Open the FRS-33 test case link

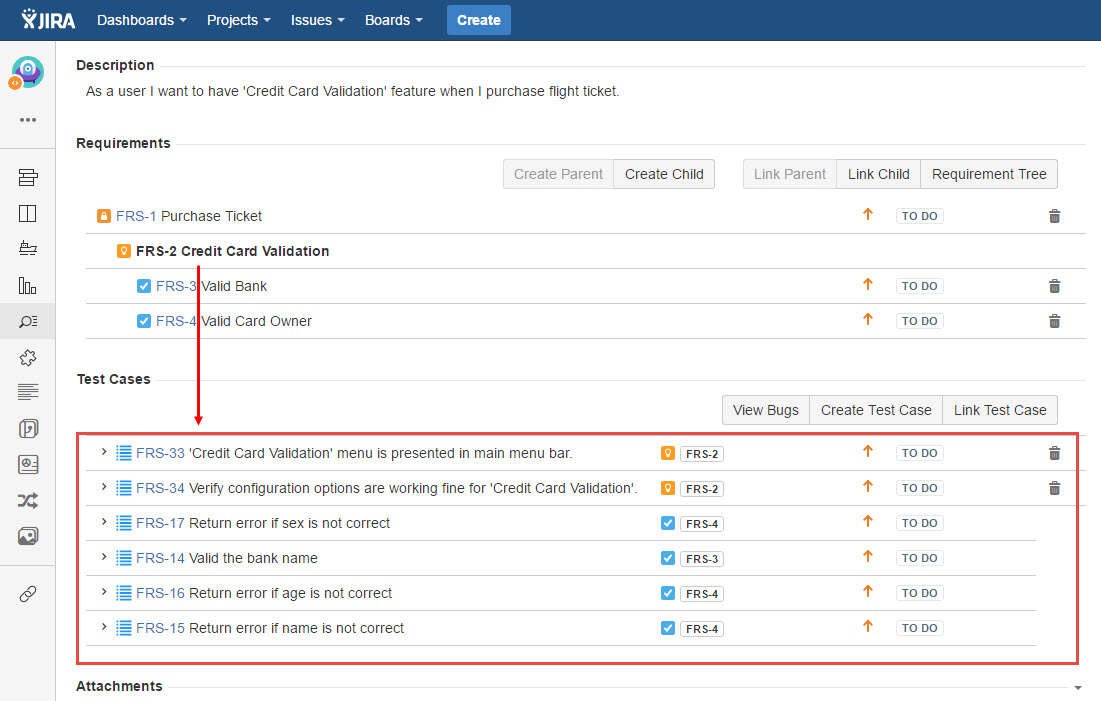point(160,453)
